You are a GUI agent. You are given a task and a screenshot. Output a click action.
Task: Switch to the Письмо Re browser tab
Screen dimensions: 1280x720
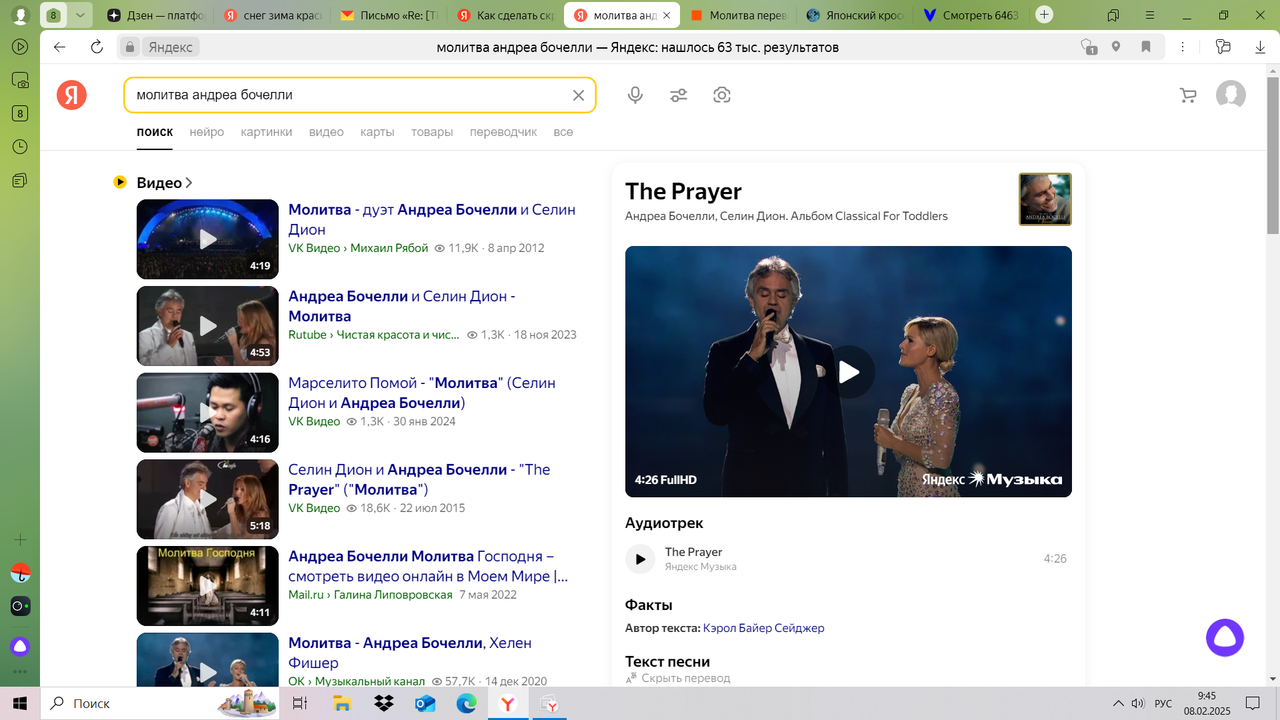388,15
